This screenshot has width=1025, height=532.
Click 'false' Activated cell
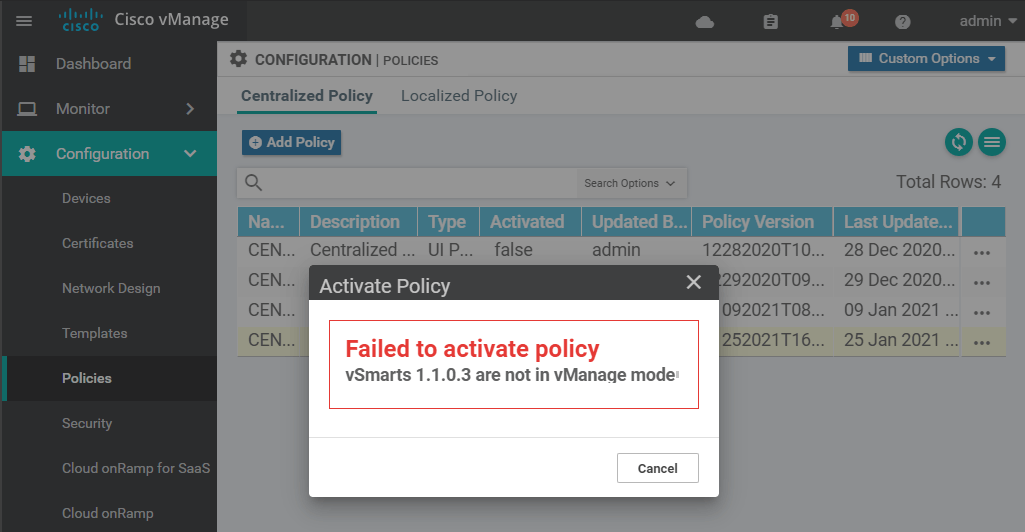513,250
